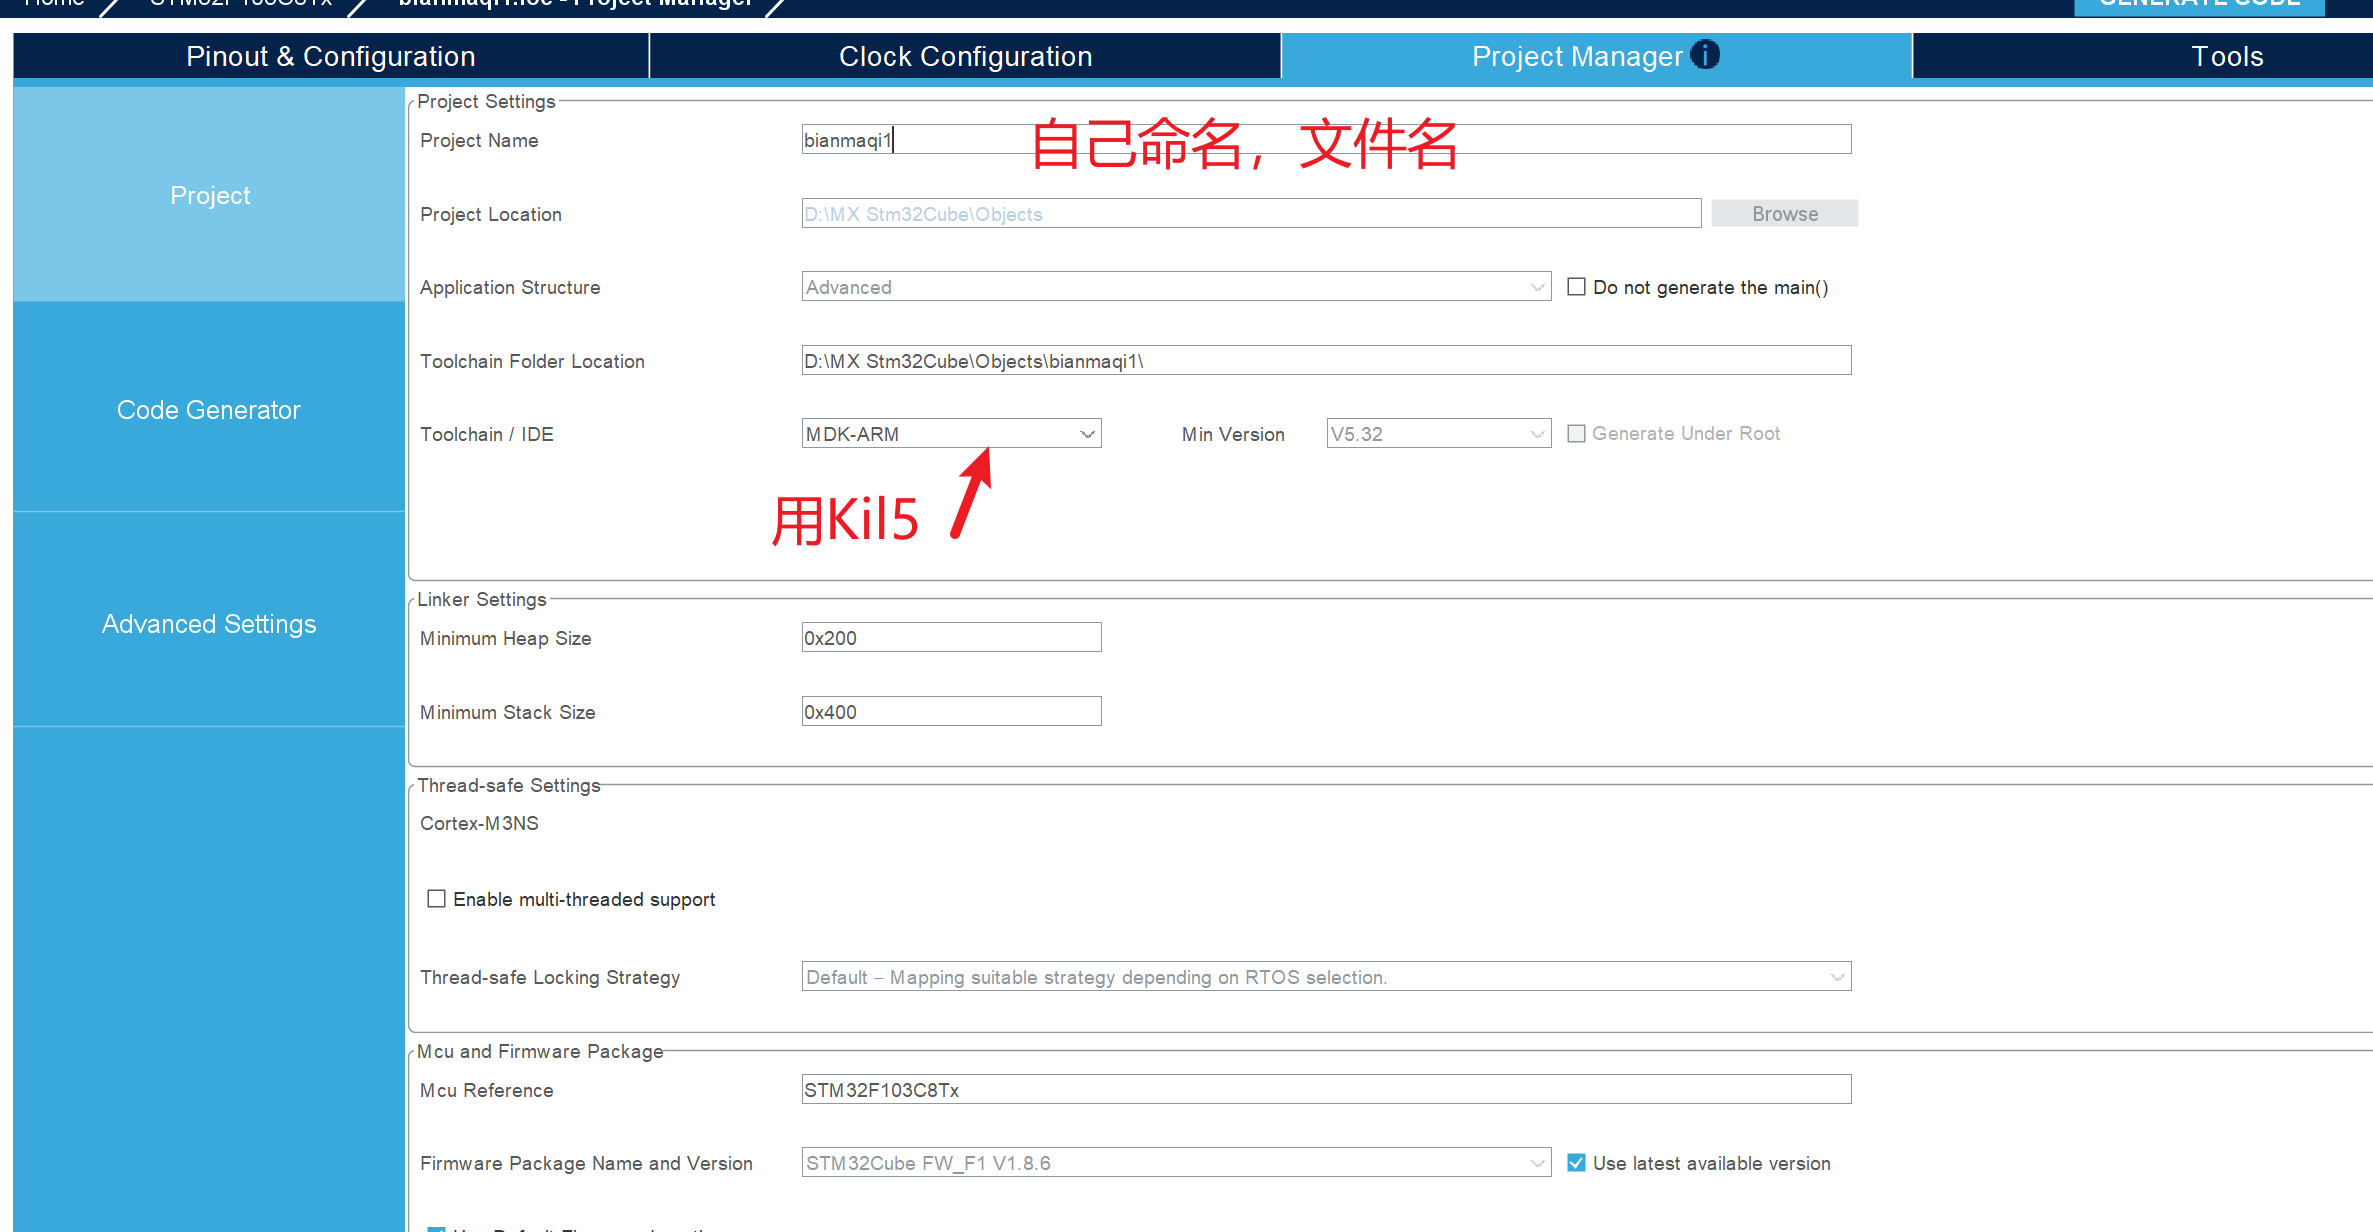The width and height of the screenshot is (2373, 1232).
Task: Open Advanced Settings side section
Action: click(209, 624)
